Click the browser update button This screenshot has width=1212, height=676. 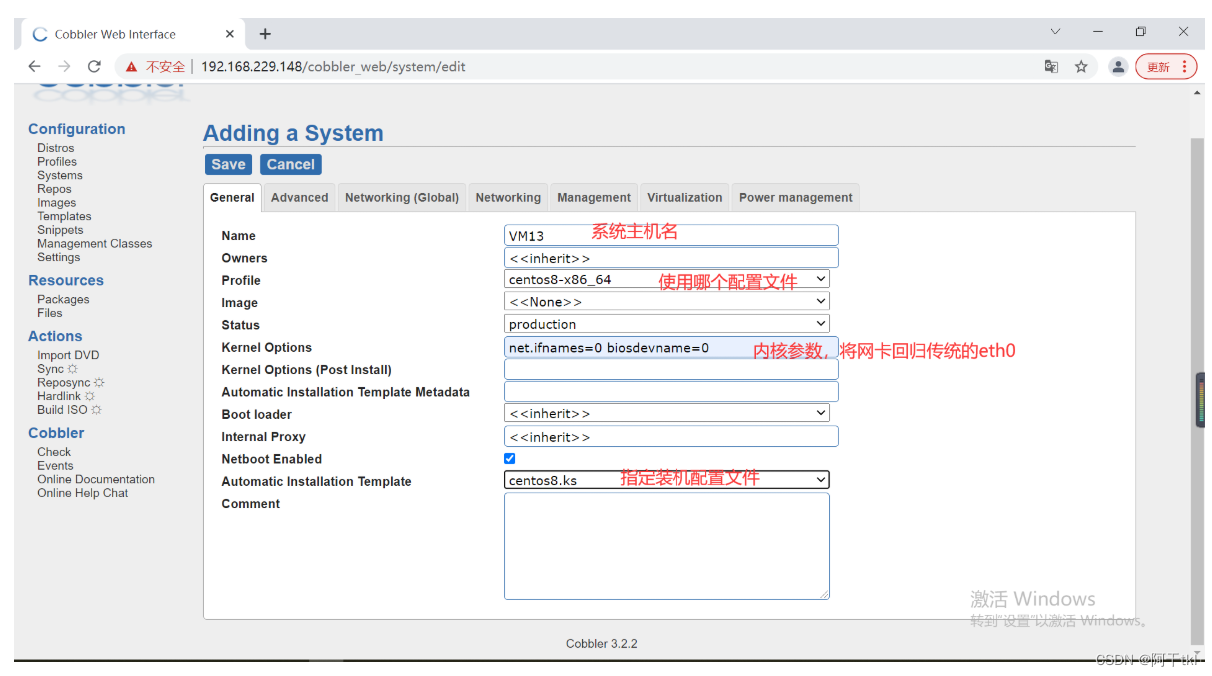pyautogui.click(x=1166, y=67)
